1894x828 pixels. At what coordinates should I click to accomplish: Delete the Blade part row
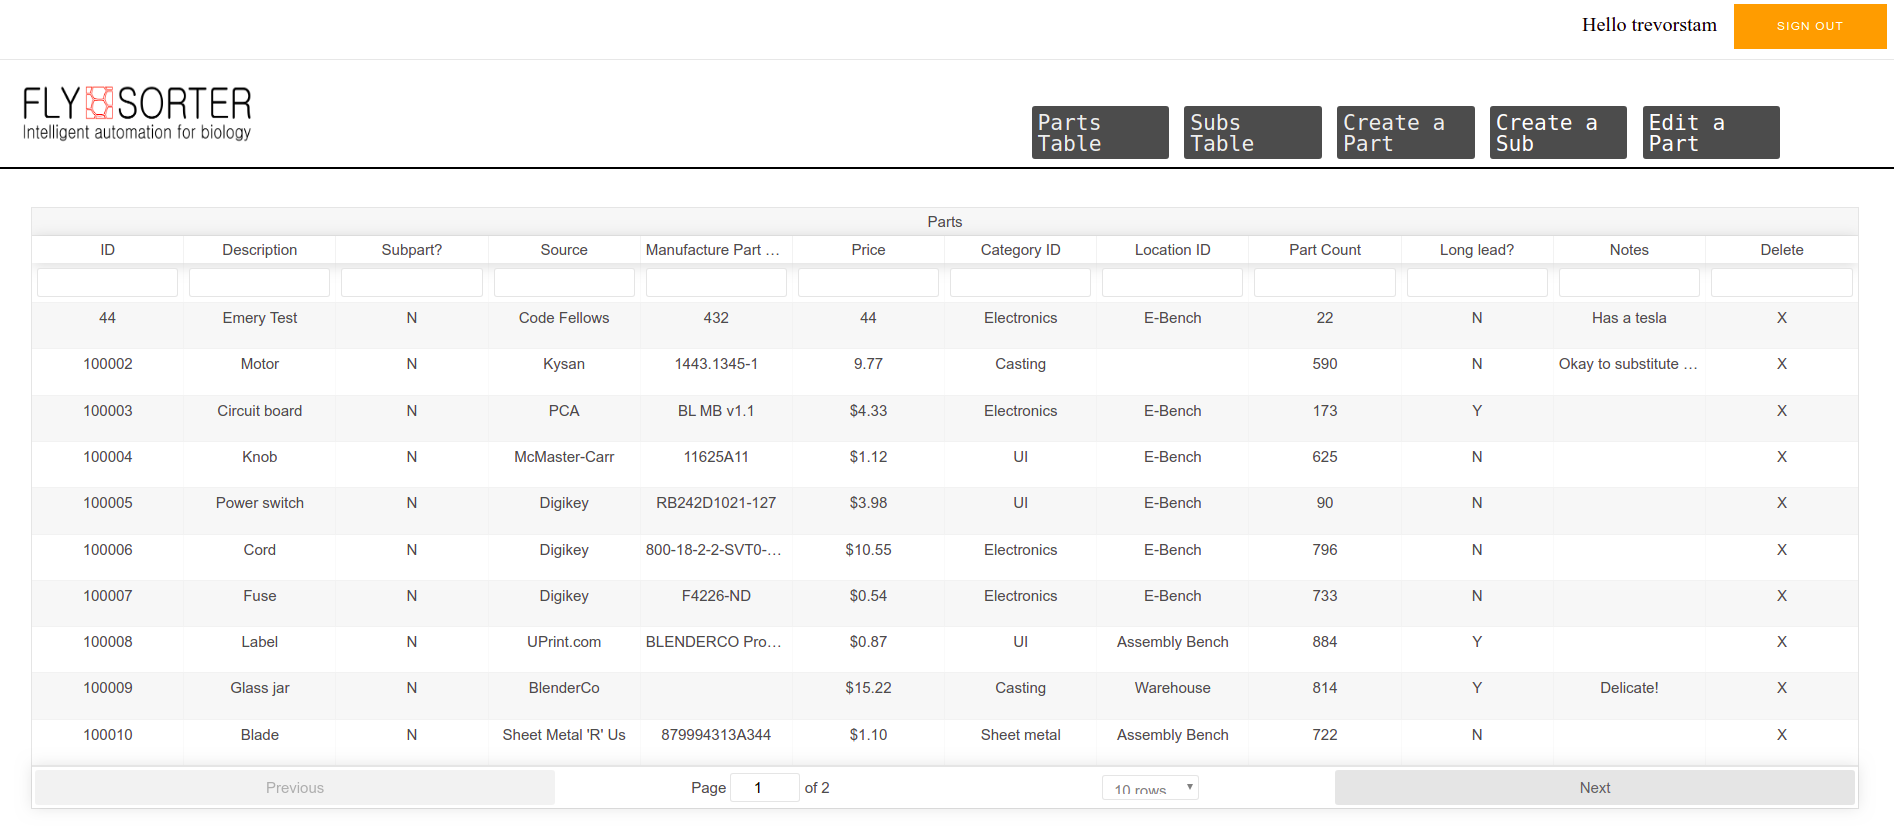click(1781, 735)
